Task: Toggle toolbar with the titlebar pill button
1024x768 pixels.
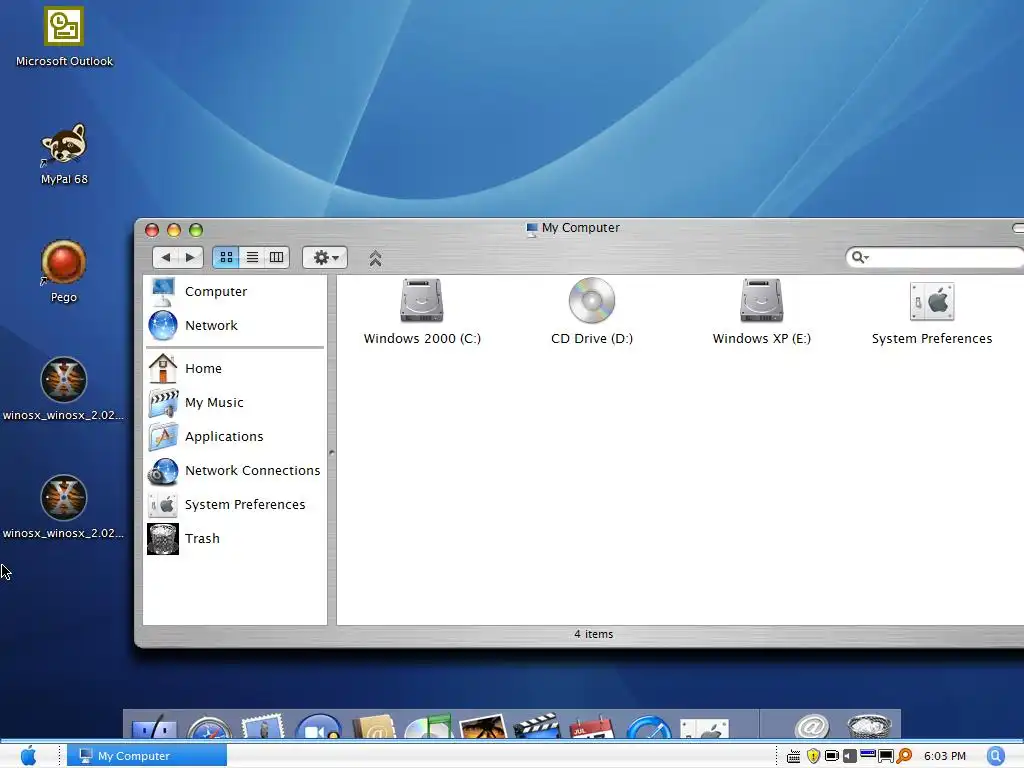Action: (x=1018, y=228)
